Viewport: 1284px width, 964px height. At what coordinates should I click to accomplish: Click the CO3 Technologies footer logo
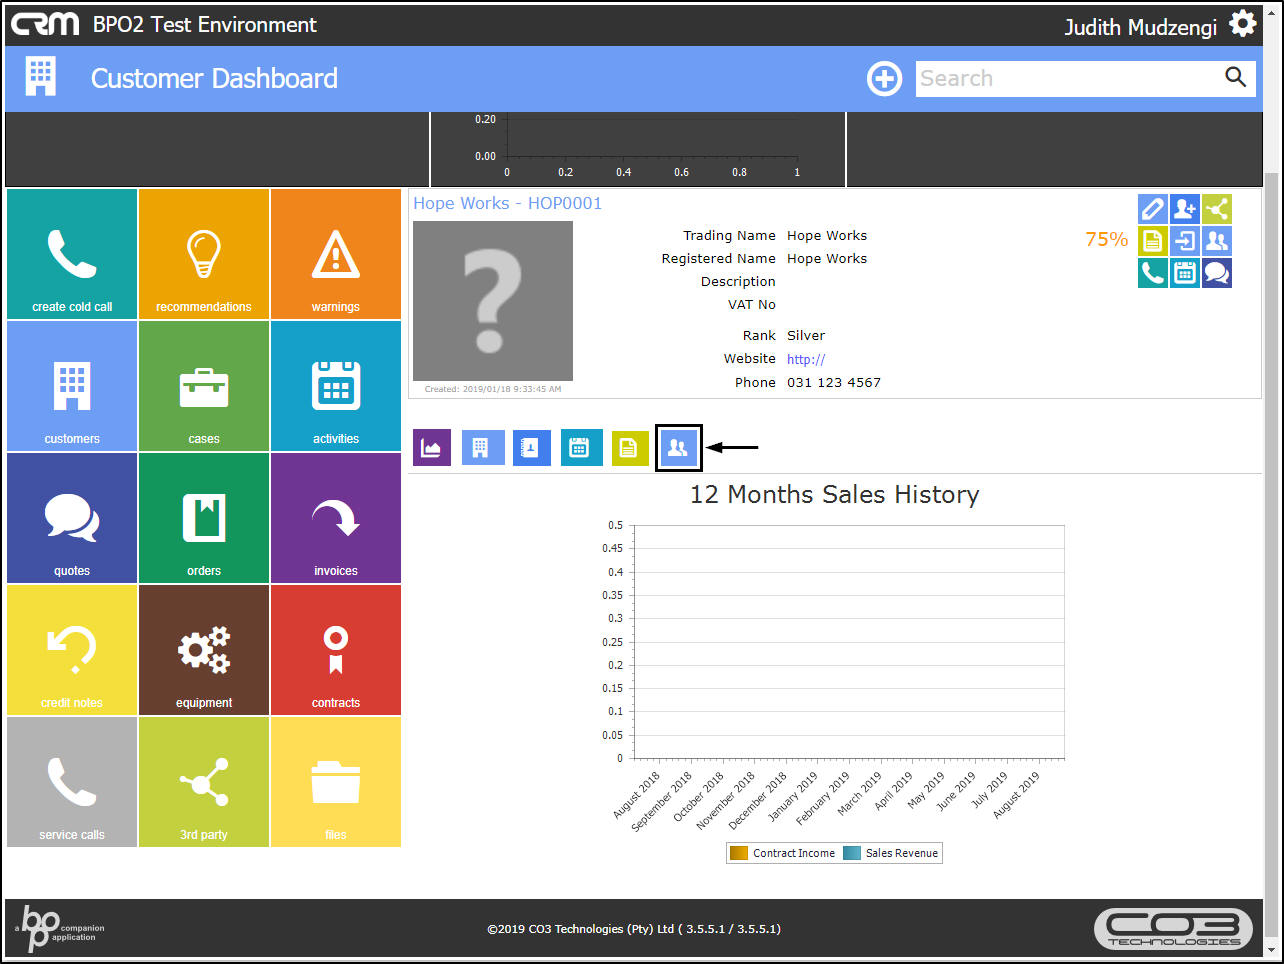point(1174,929)
